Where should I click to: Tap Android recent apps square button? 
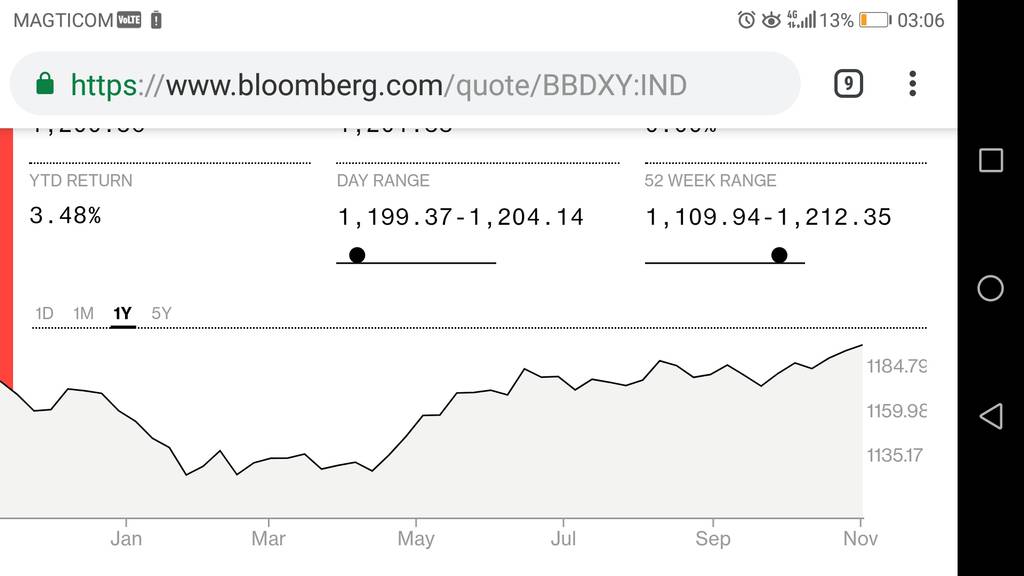tap(991, 160)
